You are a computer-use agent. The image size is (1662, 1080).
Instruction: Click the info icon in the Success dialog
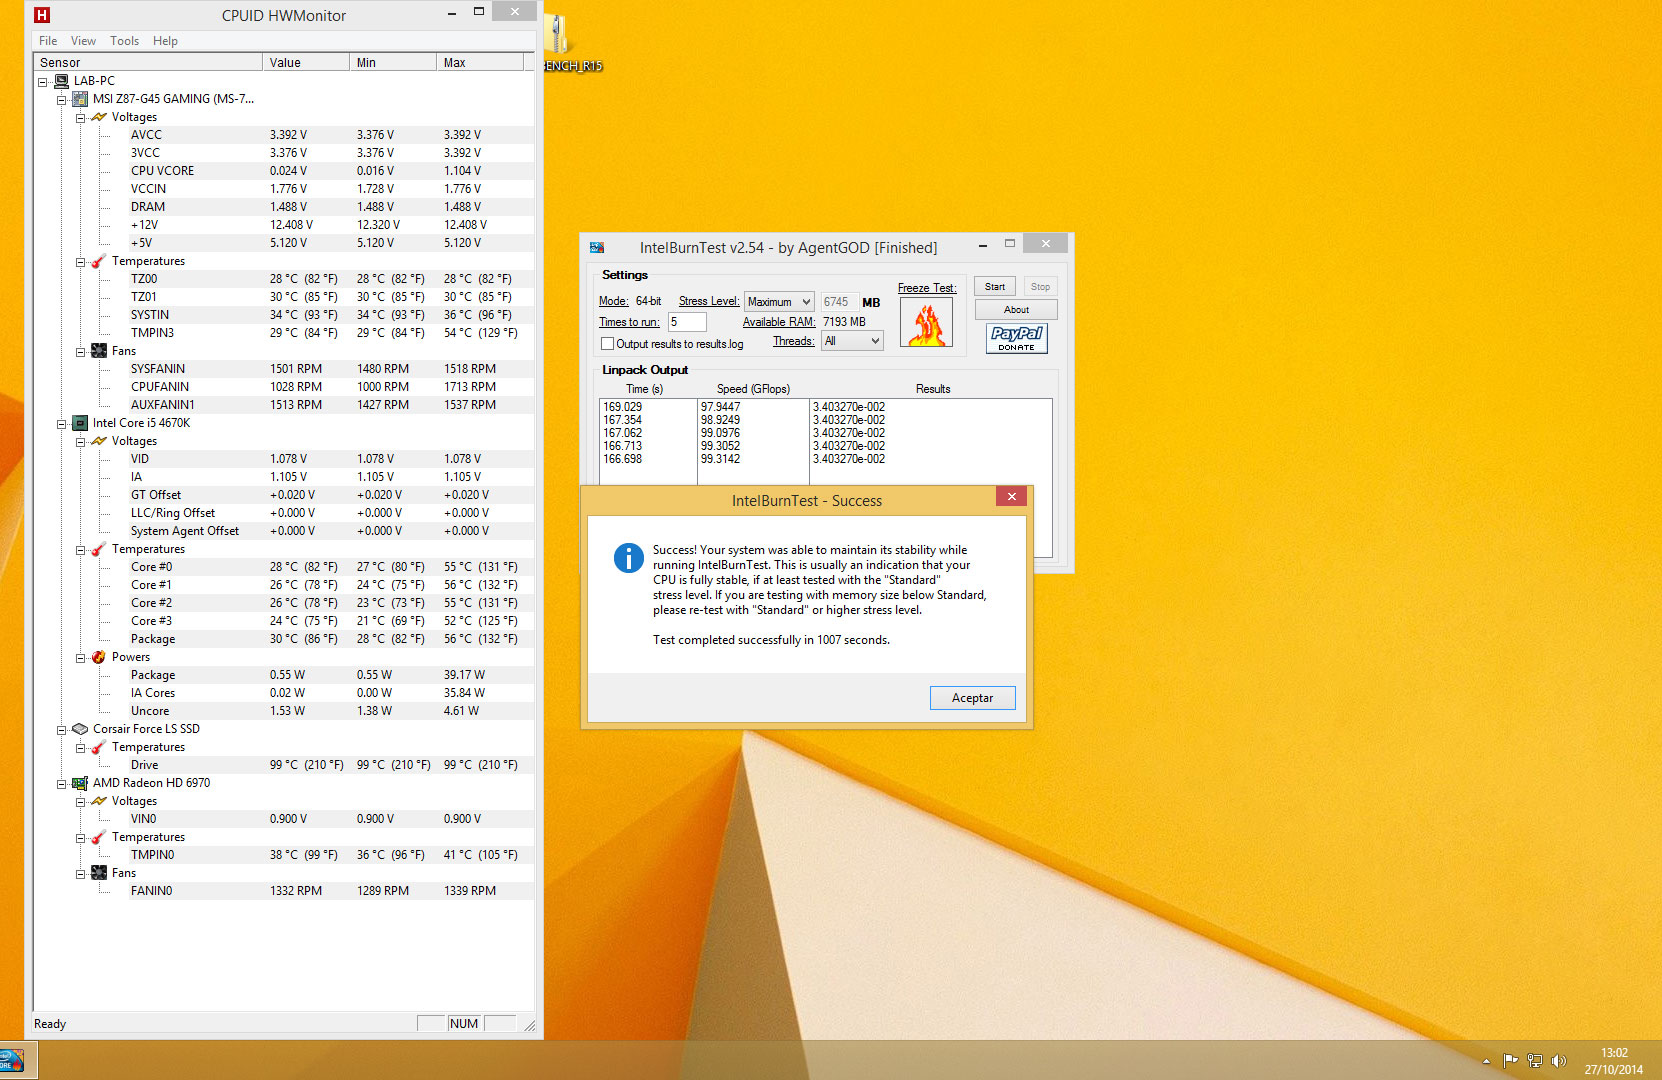pyautogui.click(x=628, y=558)
